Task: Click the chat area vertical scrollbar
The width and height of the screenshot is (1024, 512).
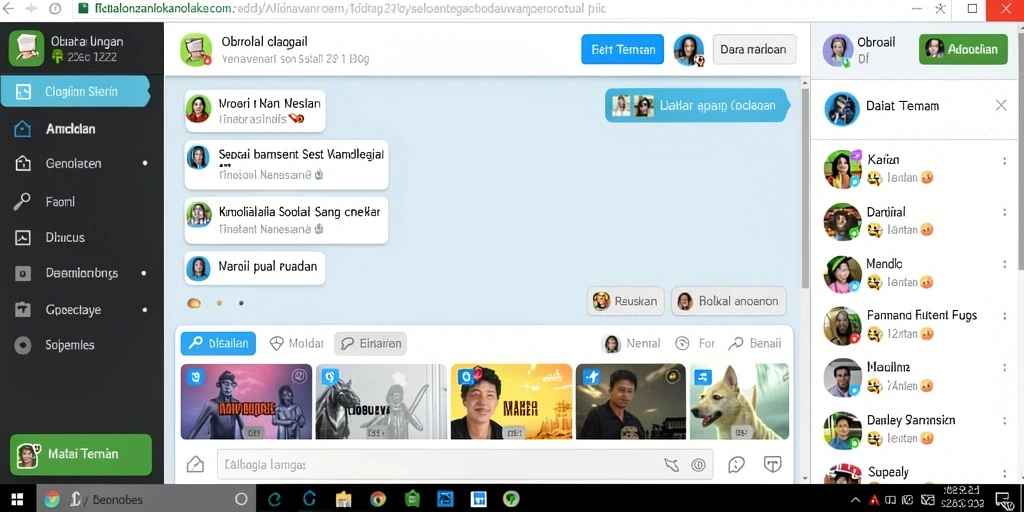Action: pos(805,189)
